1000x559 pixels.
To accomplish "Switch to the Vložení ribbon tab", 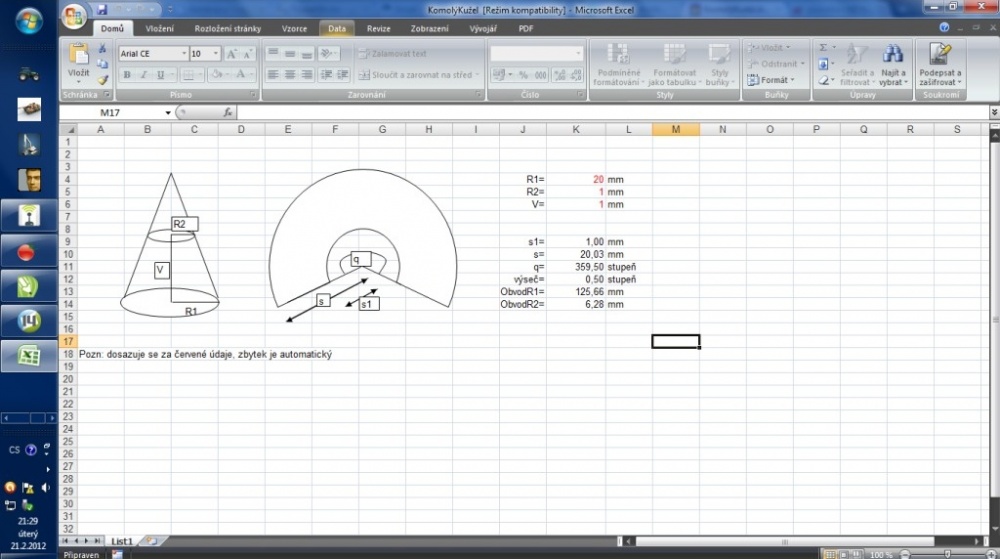I will coord(159,29).
